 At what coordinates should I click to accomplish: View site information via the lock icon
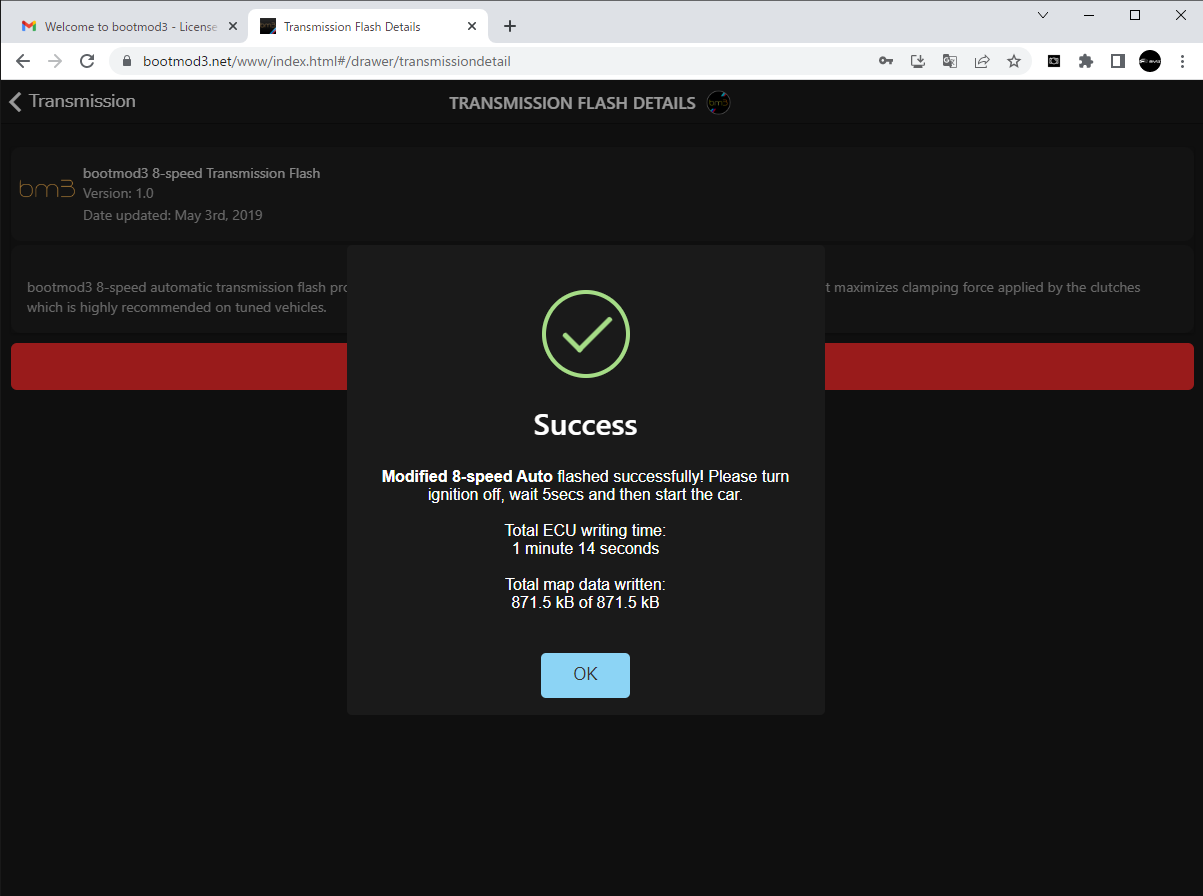tap(127, 61)
